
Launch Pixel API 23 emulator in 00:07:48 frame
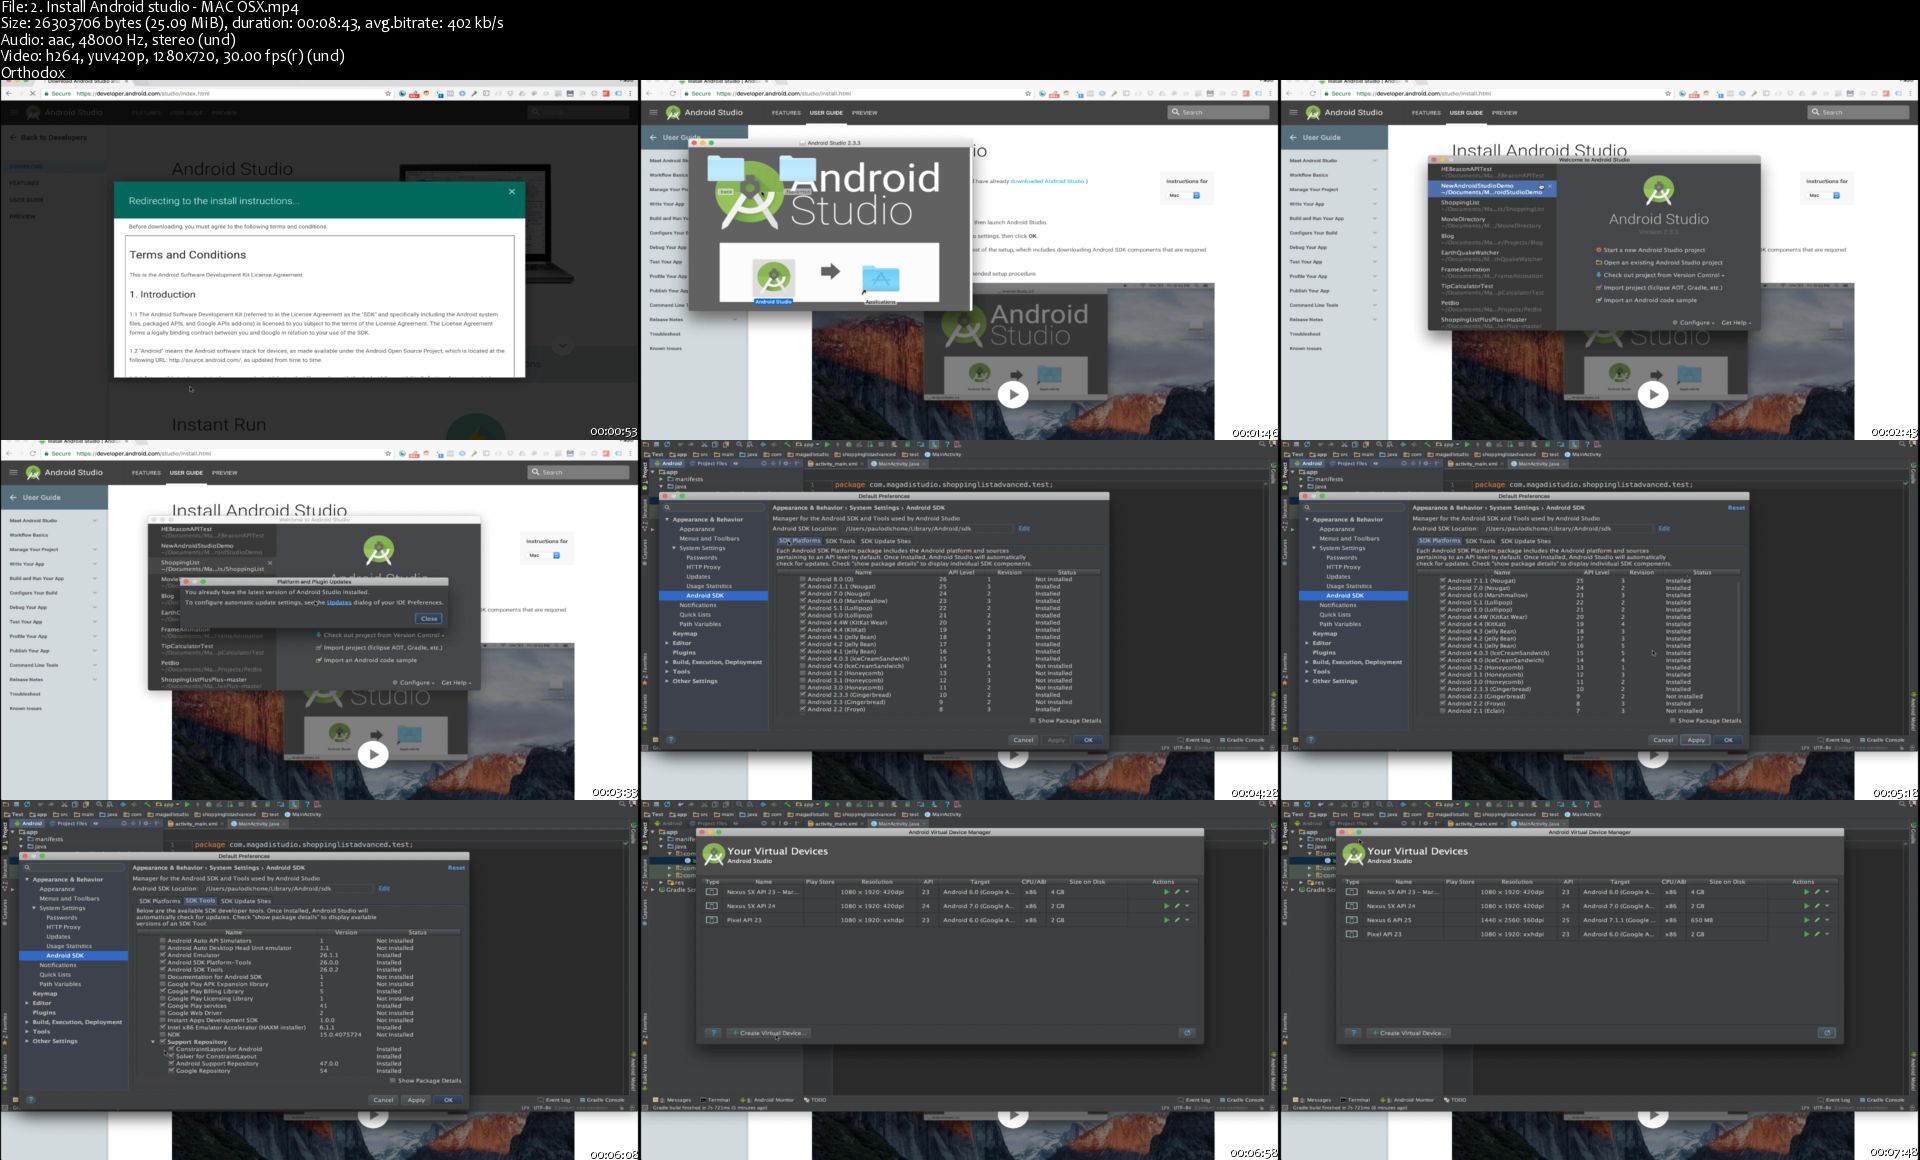[1806, 934]
